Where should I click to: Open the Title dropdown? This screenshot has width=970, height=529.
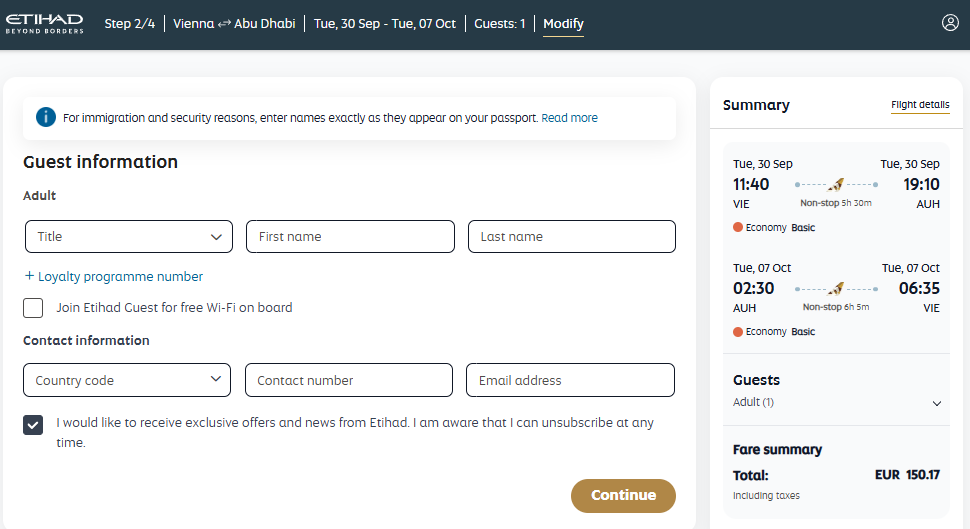129,236
